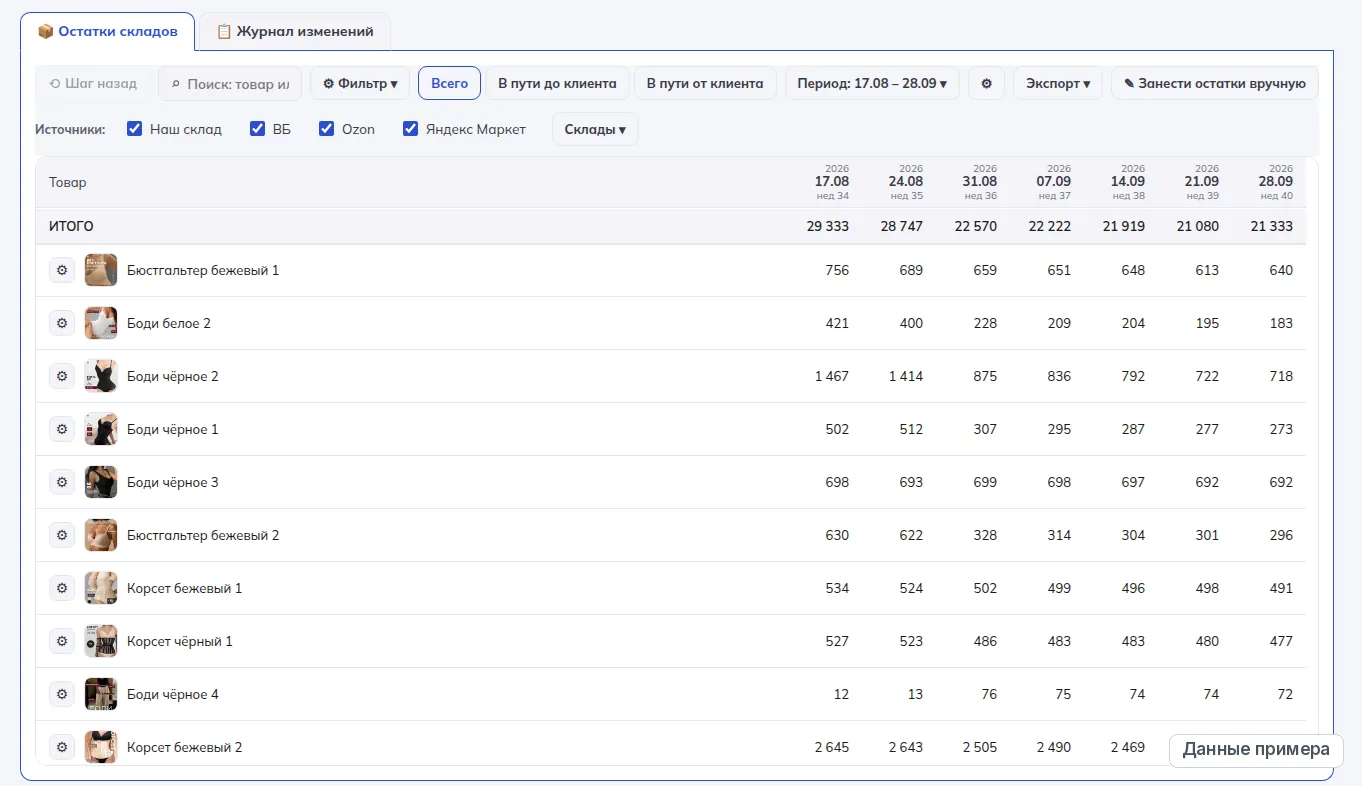
Task: Open settings gear for Боди чёрное 1
Action: click(62, 429)
